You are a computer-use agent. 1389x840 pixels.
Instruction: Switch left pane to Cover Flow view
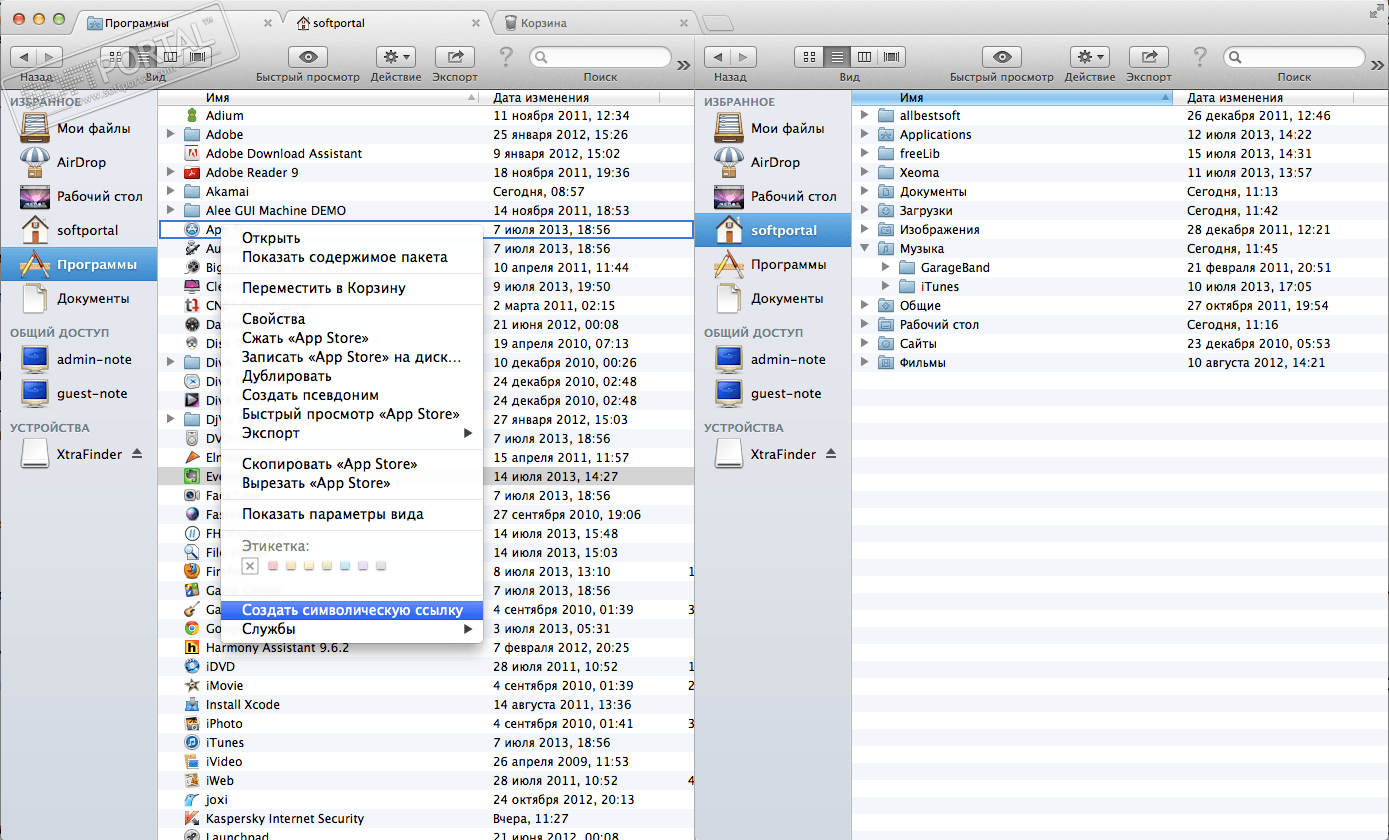(196, 57)
